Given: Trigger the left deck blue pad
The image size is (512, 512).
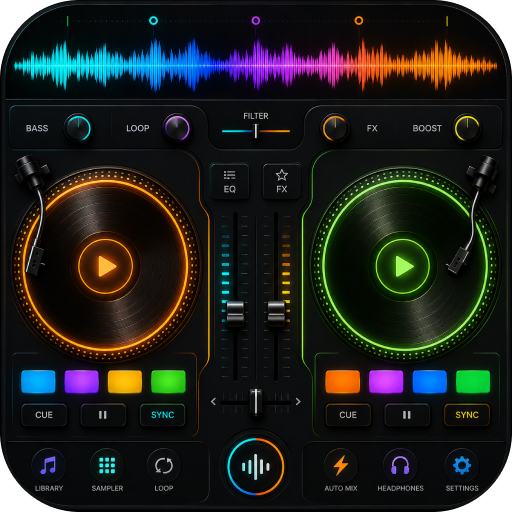Looking at the screenshot, I should coord(38,382).
